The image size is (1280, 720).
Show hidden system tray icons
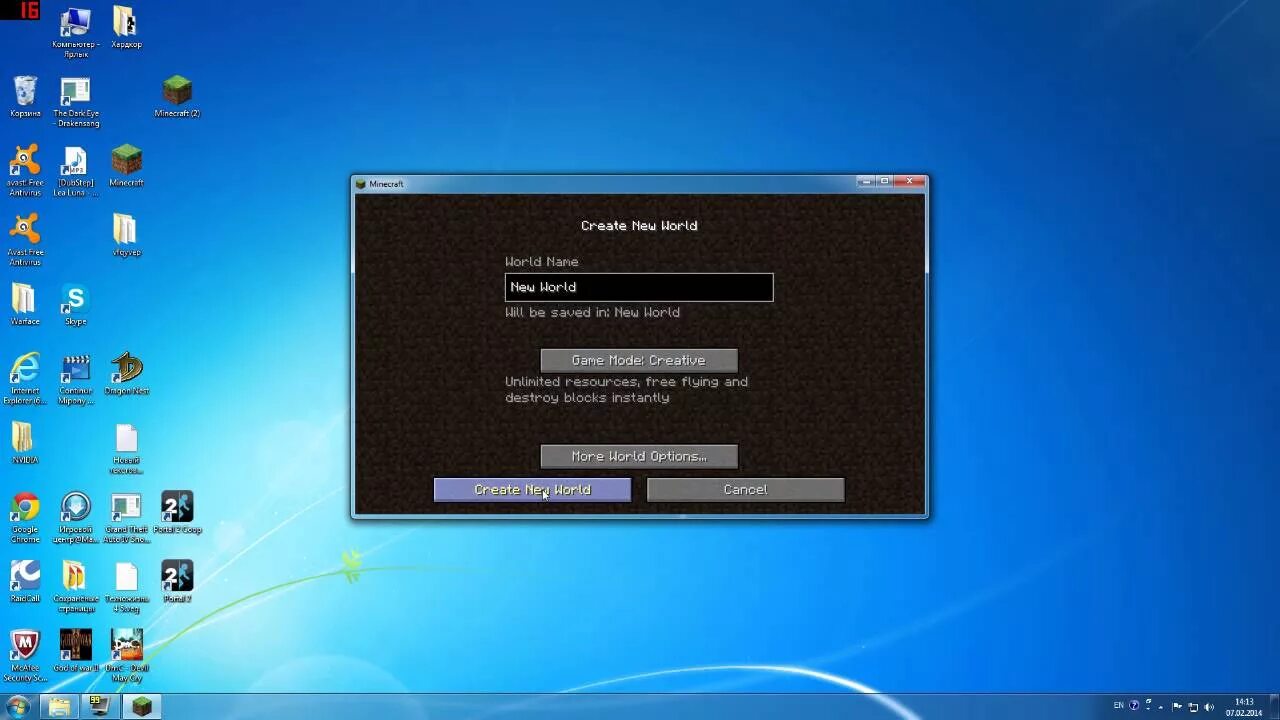[x=1163, y=706]
